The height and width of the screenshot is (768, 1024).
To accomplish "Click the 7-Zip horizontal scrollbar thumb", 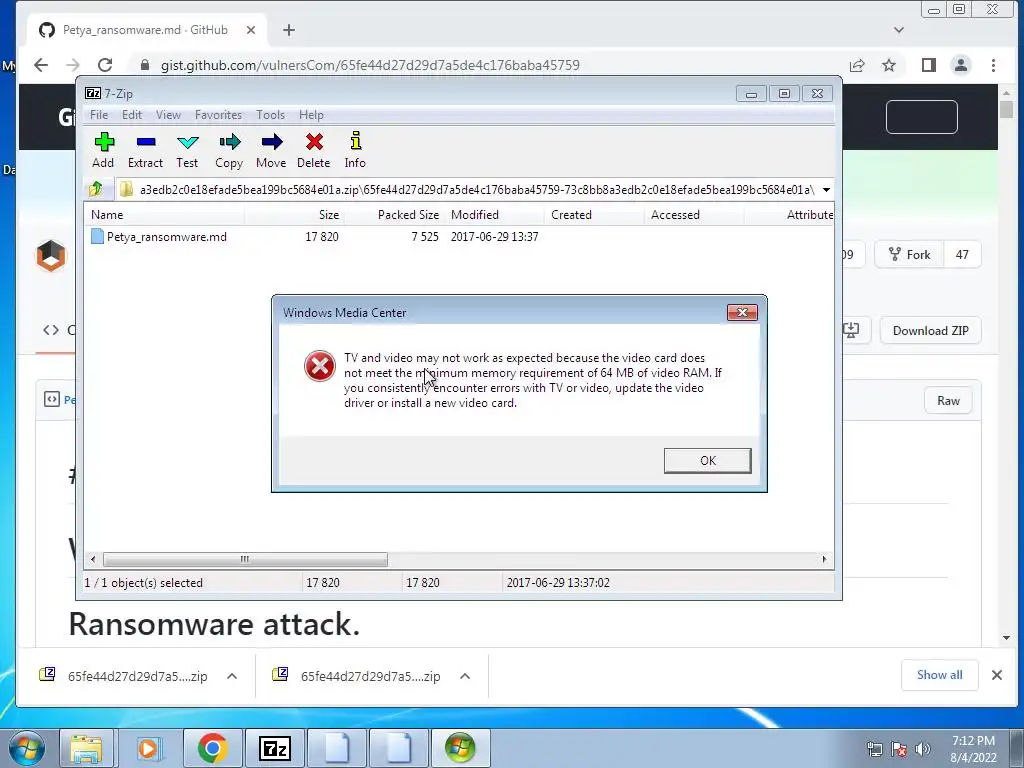I will pyautogui.click(x=245, y=560).
